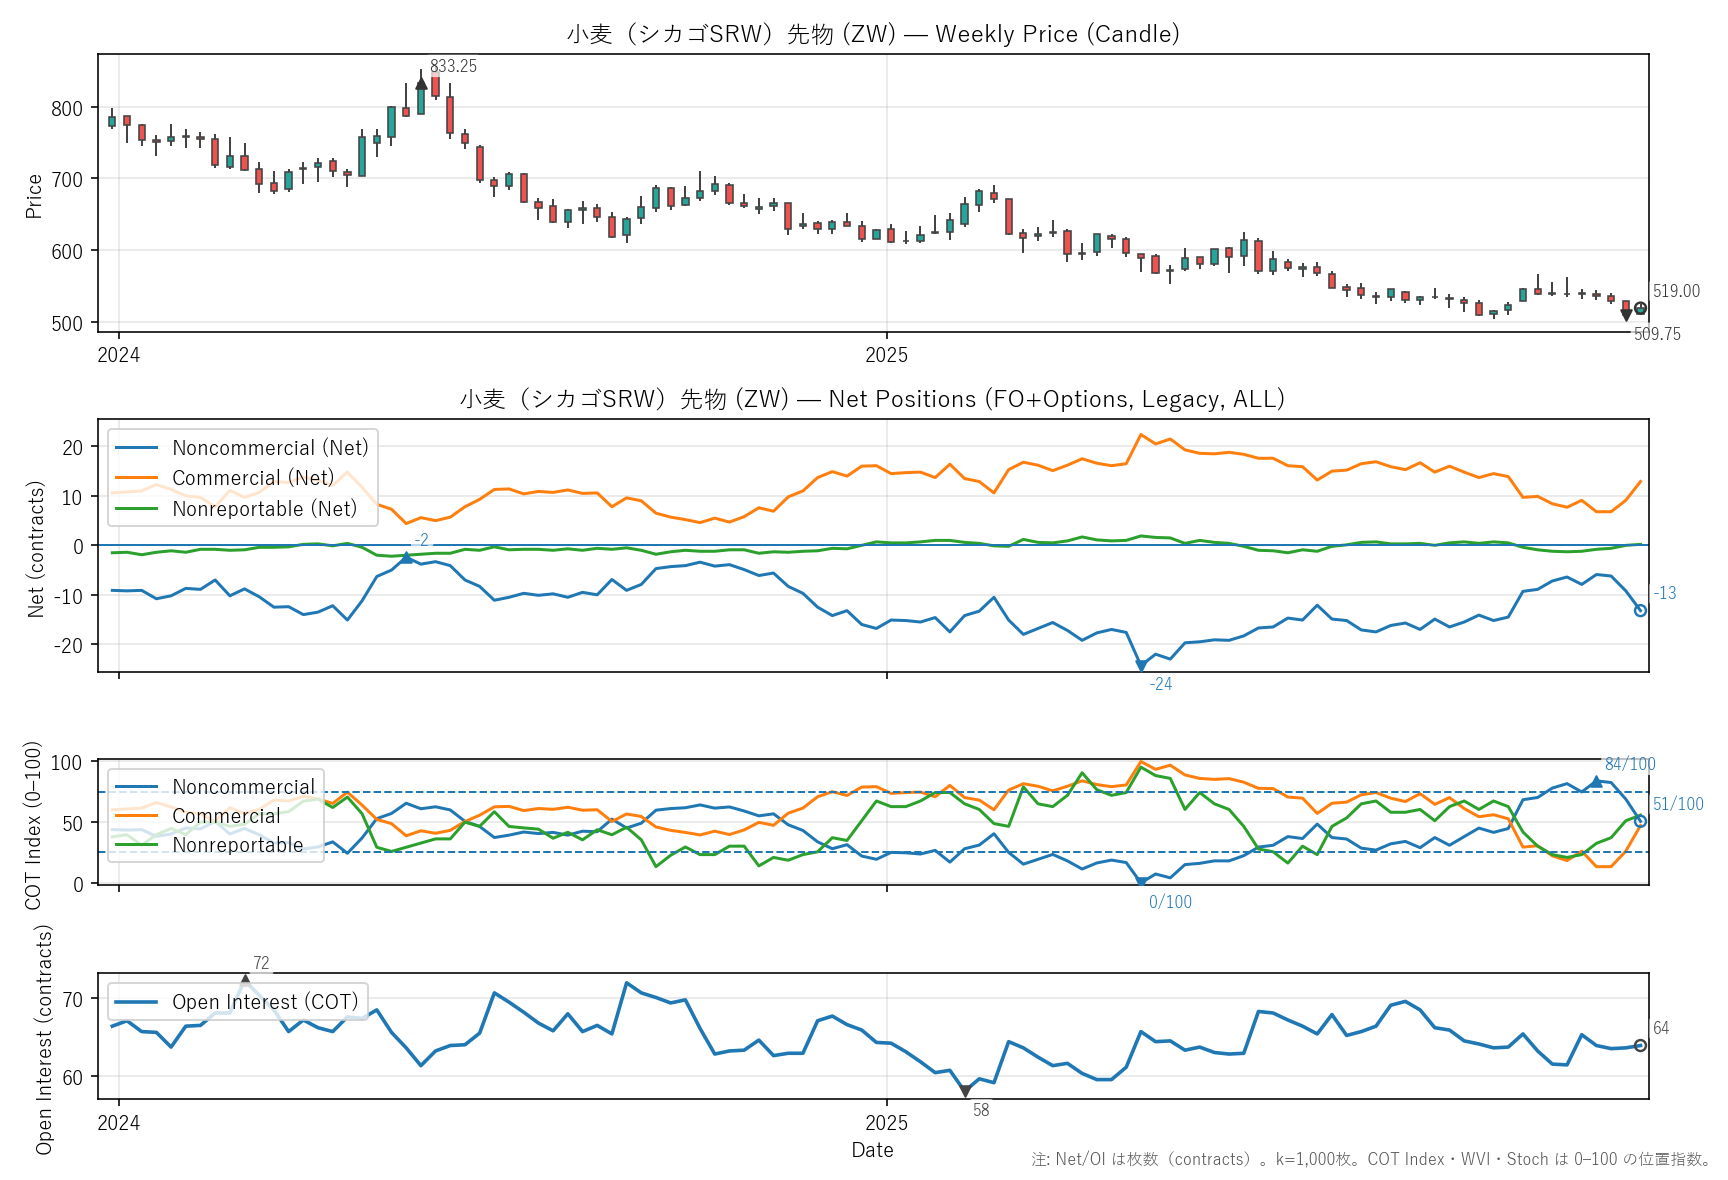Click the 84/100 COT index peak marker
The height and width of the screenshot is (1180, 1728).
click(1596, 781)
